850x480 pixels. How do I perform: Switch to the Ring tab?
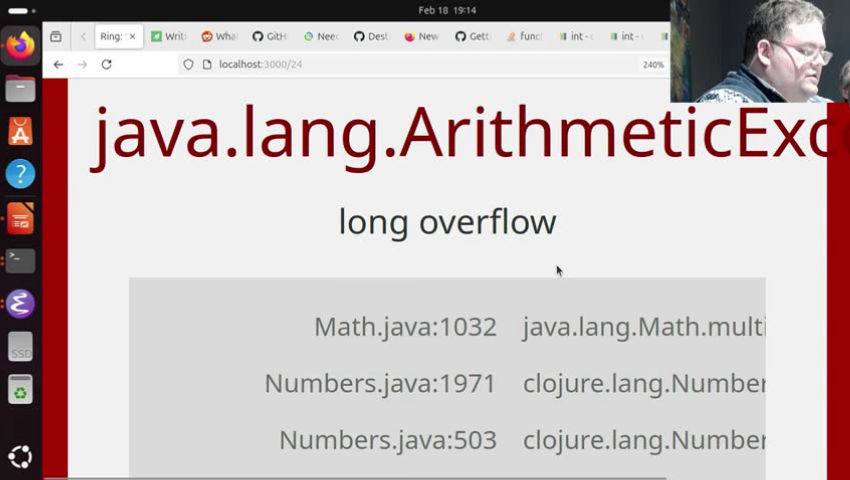point(119,36)
